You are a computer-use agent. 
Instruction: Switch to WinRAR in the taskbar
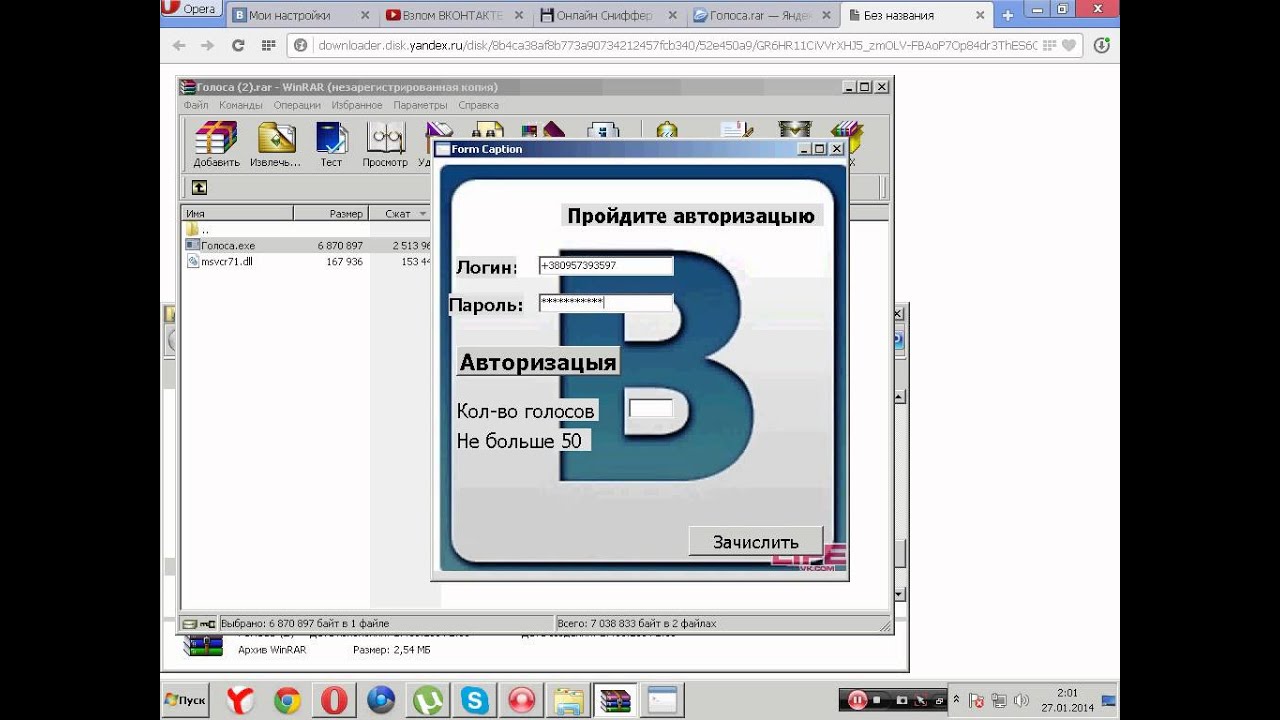point(616,701)
